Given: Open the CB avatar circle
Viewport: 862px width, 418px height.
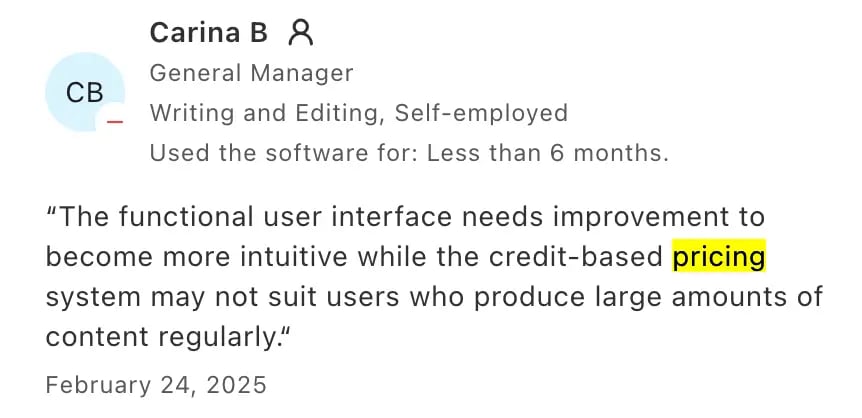Looking at the screenshot, I should point(85,92).
